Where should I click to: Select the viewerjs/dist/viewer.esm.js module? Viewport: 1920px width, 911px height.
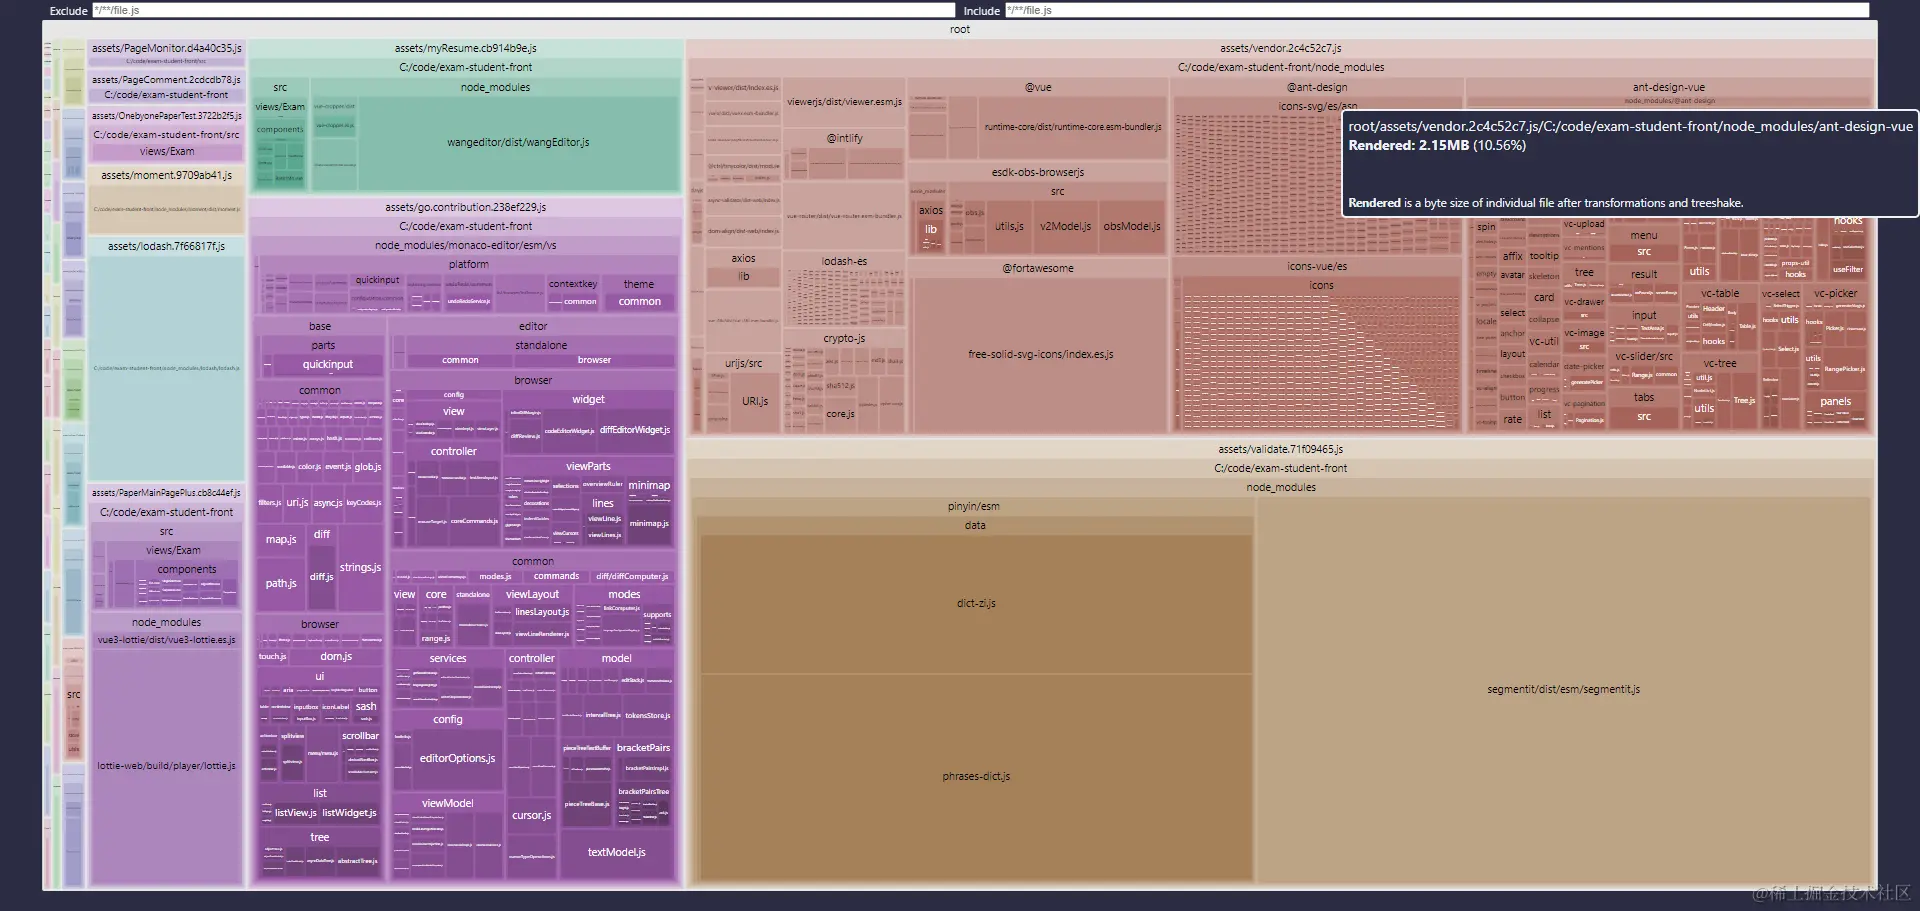[844, 102]
